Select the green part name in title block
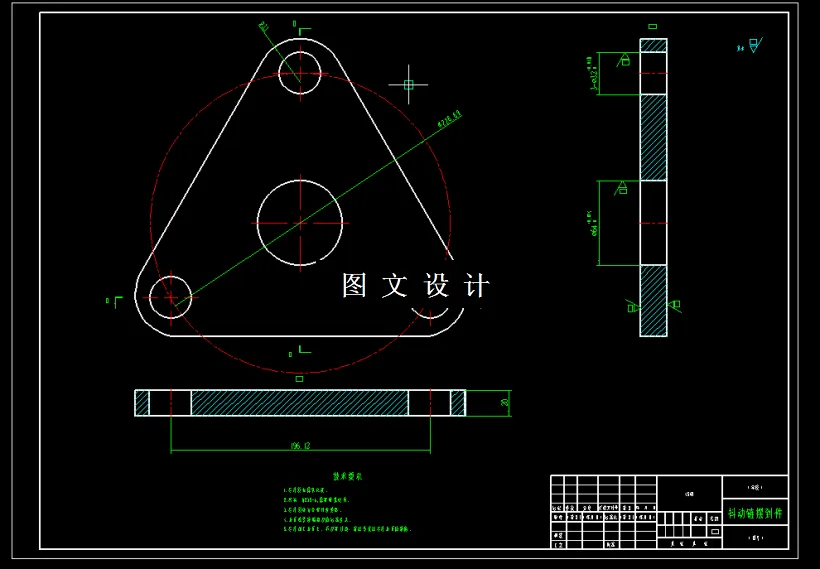This screenshot has width=820, height=569. [x=755, y=513]
